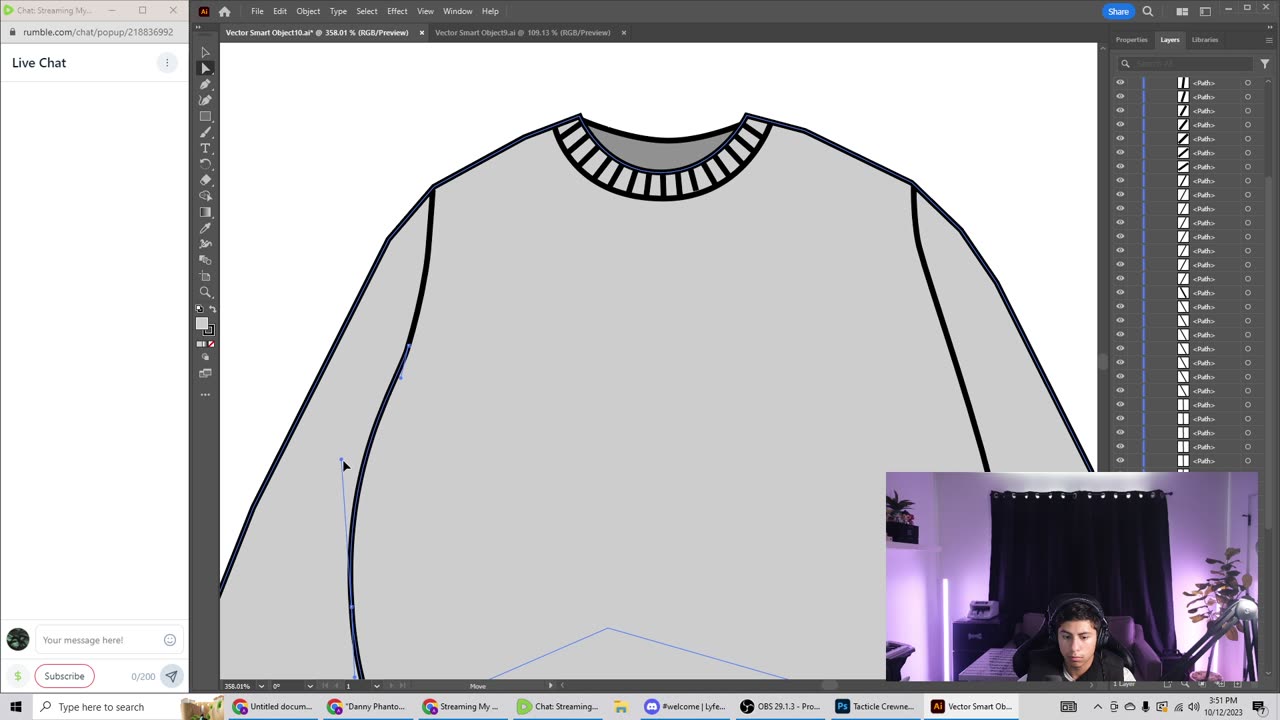Image resolution: width=1280 pixels, height=720 pixels.
Task: Click the Stroke color swatch
Action: [209, 330]
